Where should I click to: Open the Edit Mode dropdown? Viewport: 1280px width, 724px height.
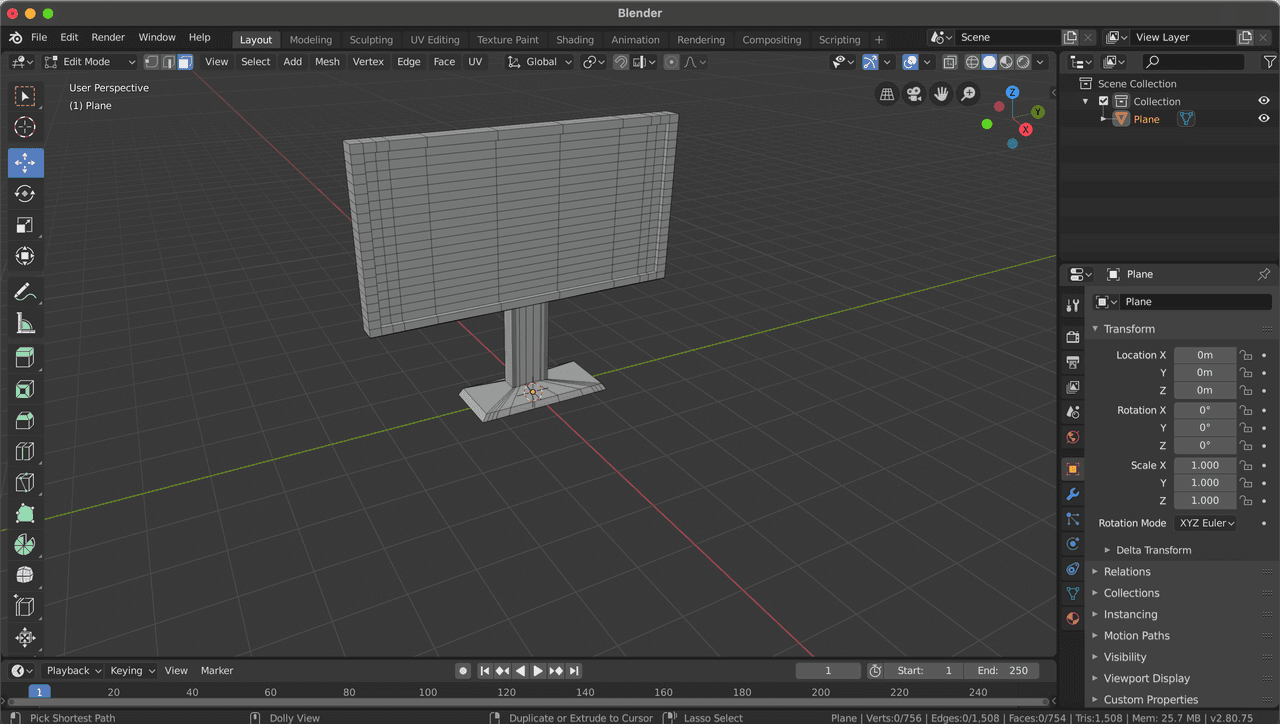pyautogui.click(x=89, y=62)
